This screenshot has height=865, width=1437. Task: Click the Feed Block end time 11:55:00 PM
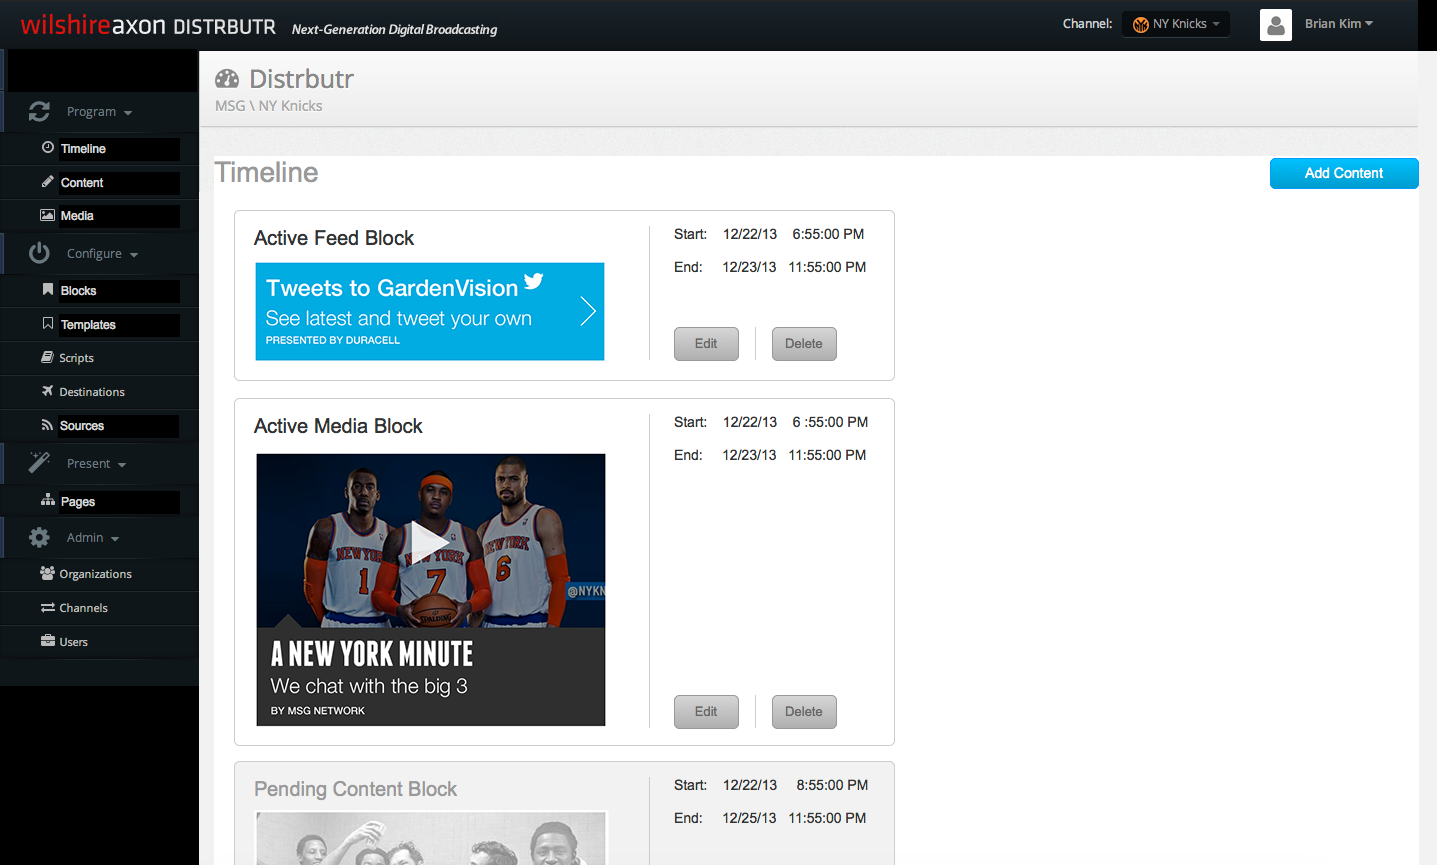tap(827, 267)
